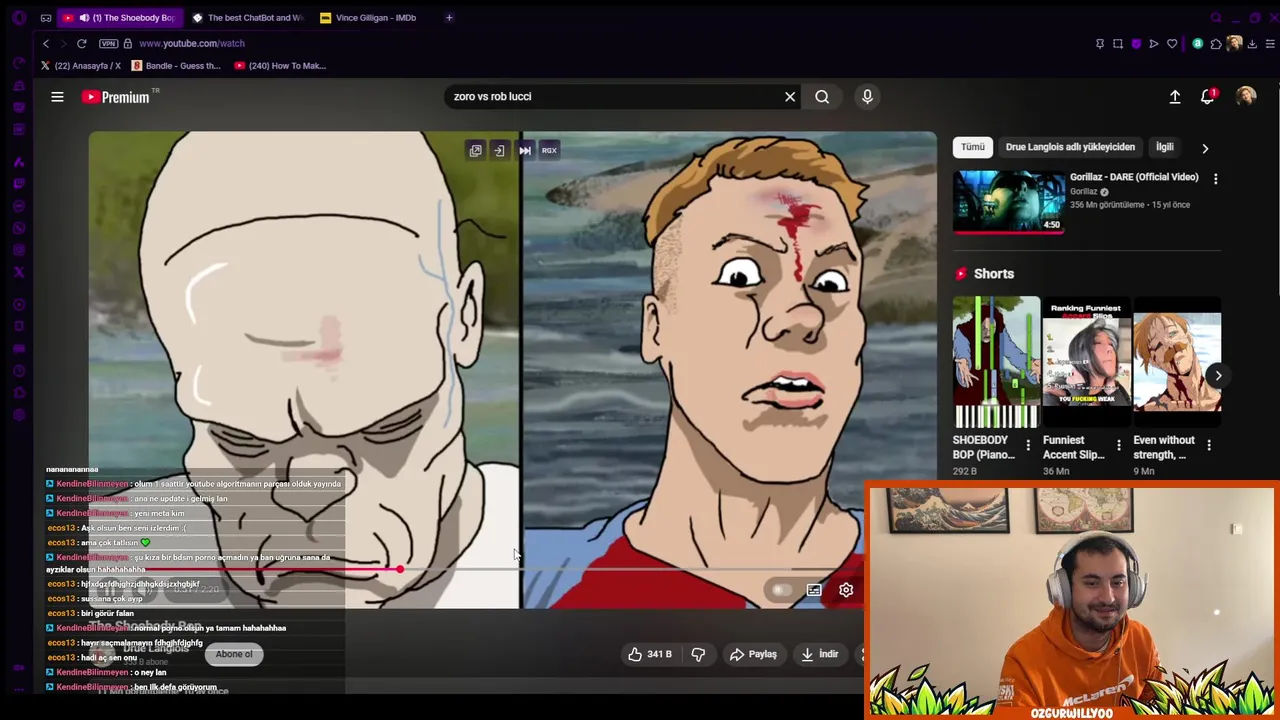The width and height of the screenshot is (1280, 720).
Task: Open Bandle bookmark
Action: pos(176,66)
